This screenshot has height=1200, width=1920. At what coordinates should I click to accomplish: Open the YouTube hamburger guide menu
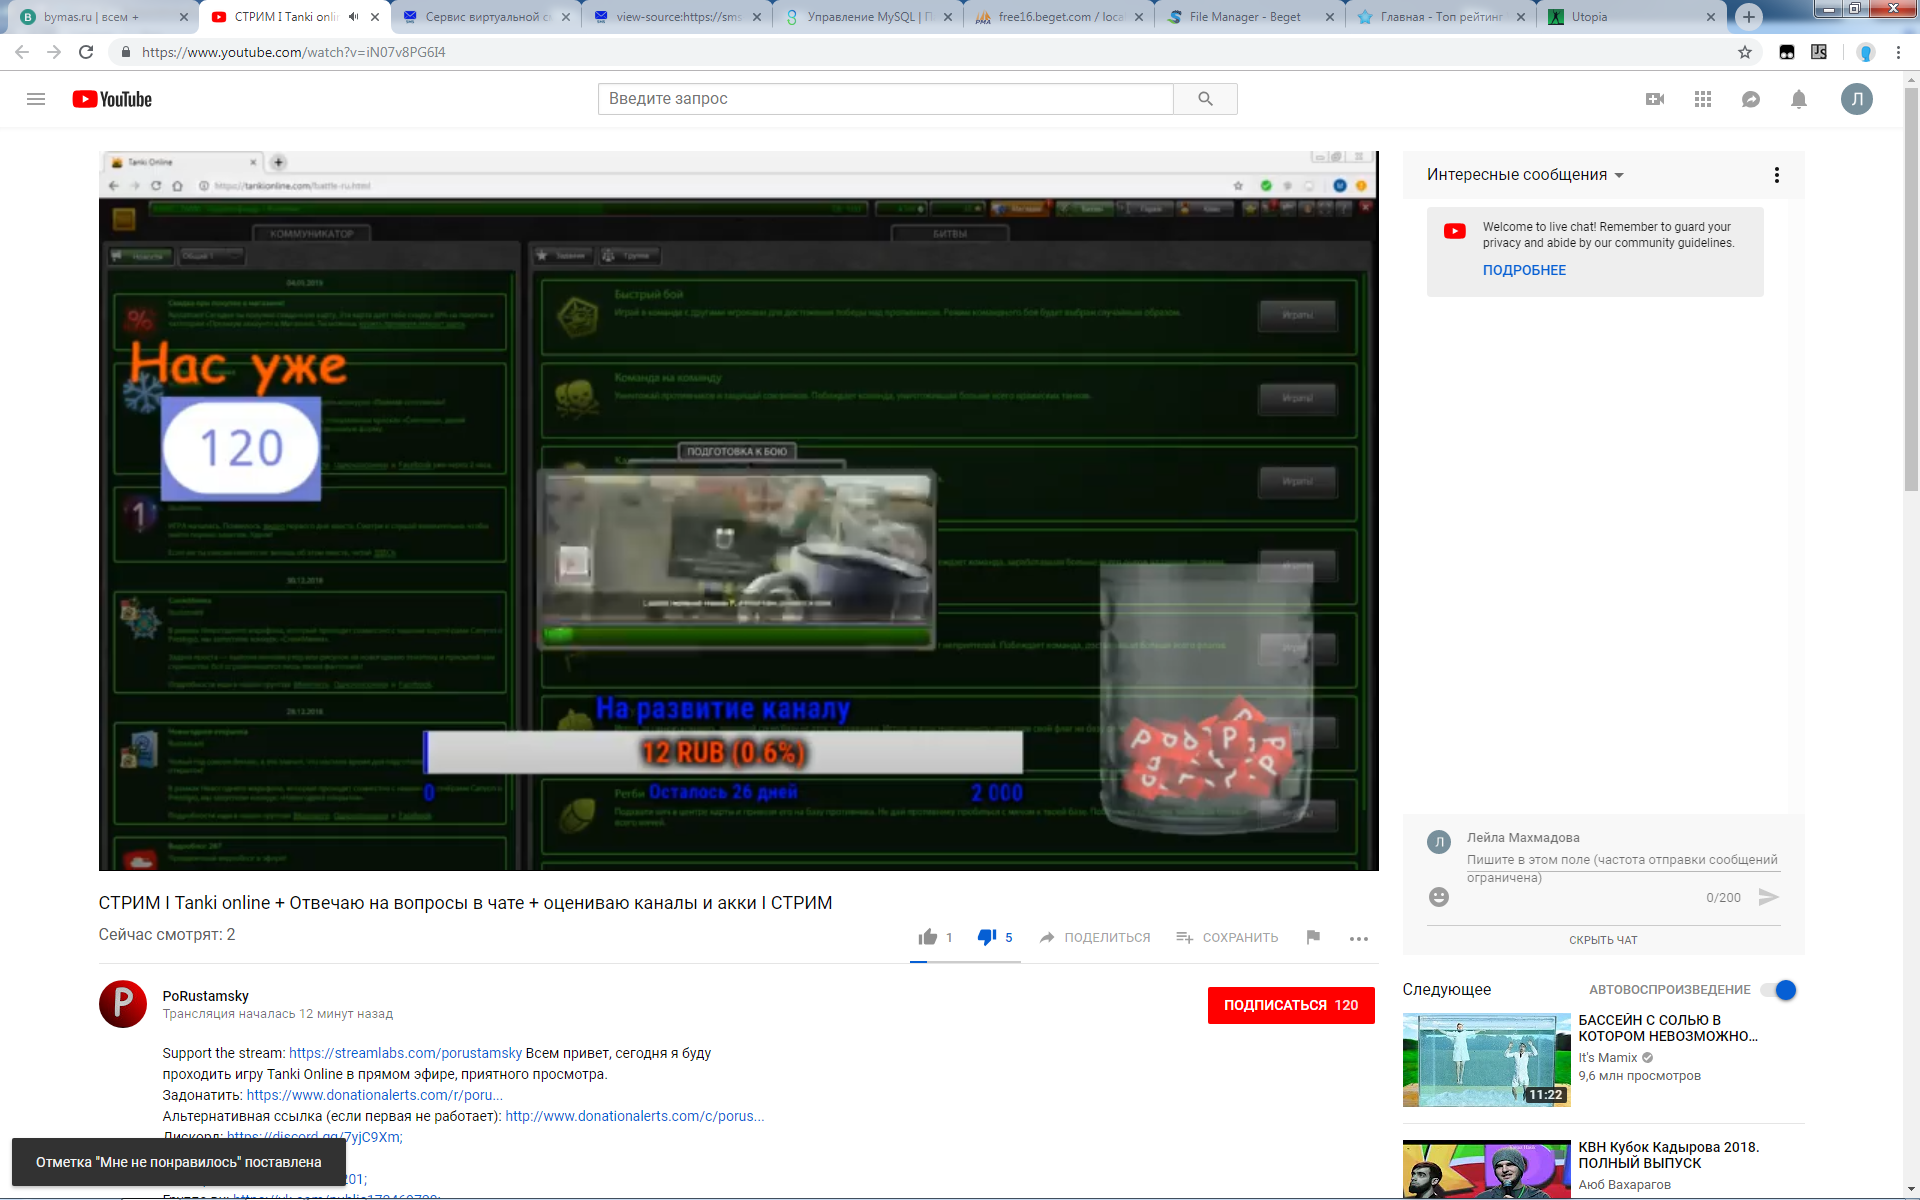(36, 99)
